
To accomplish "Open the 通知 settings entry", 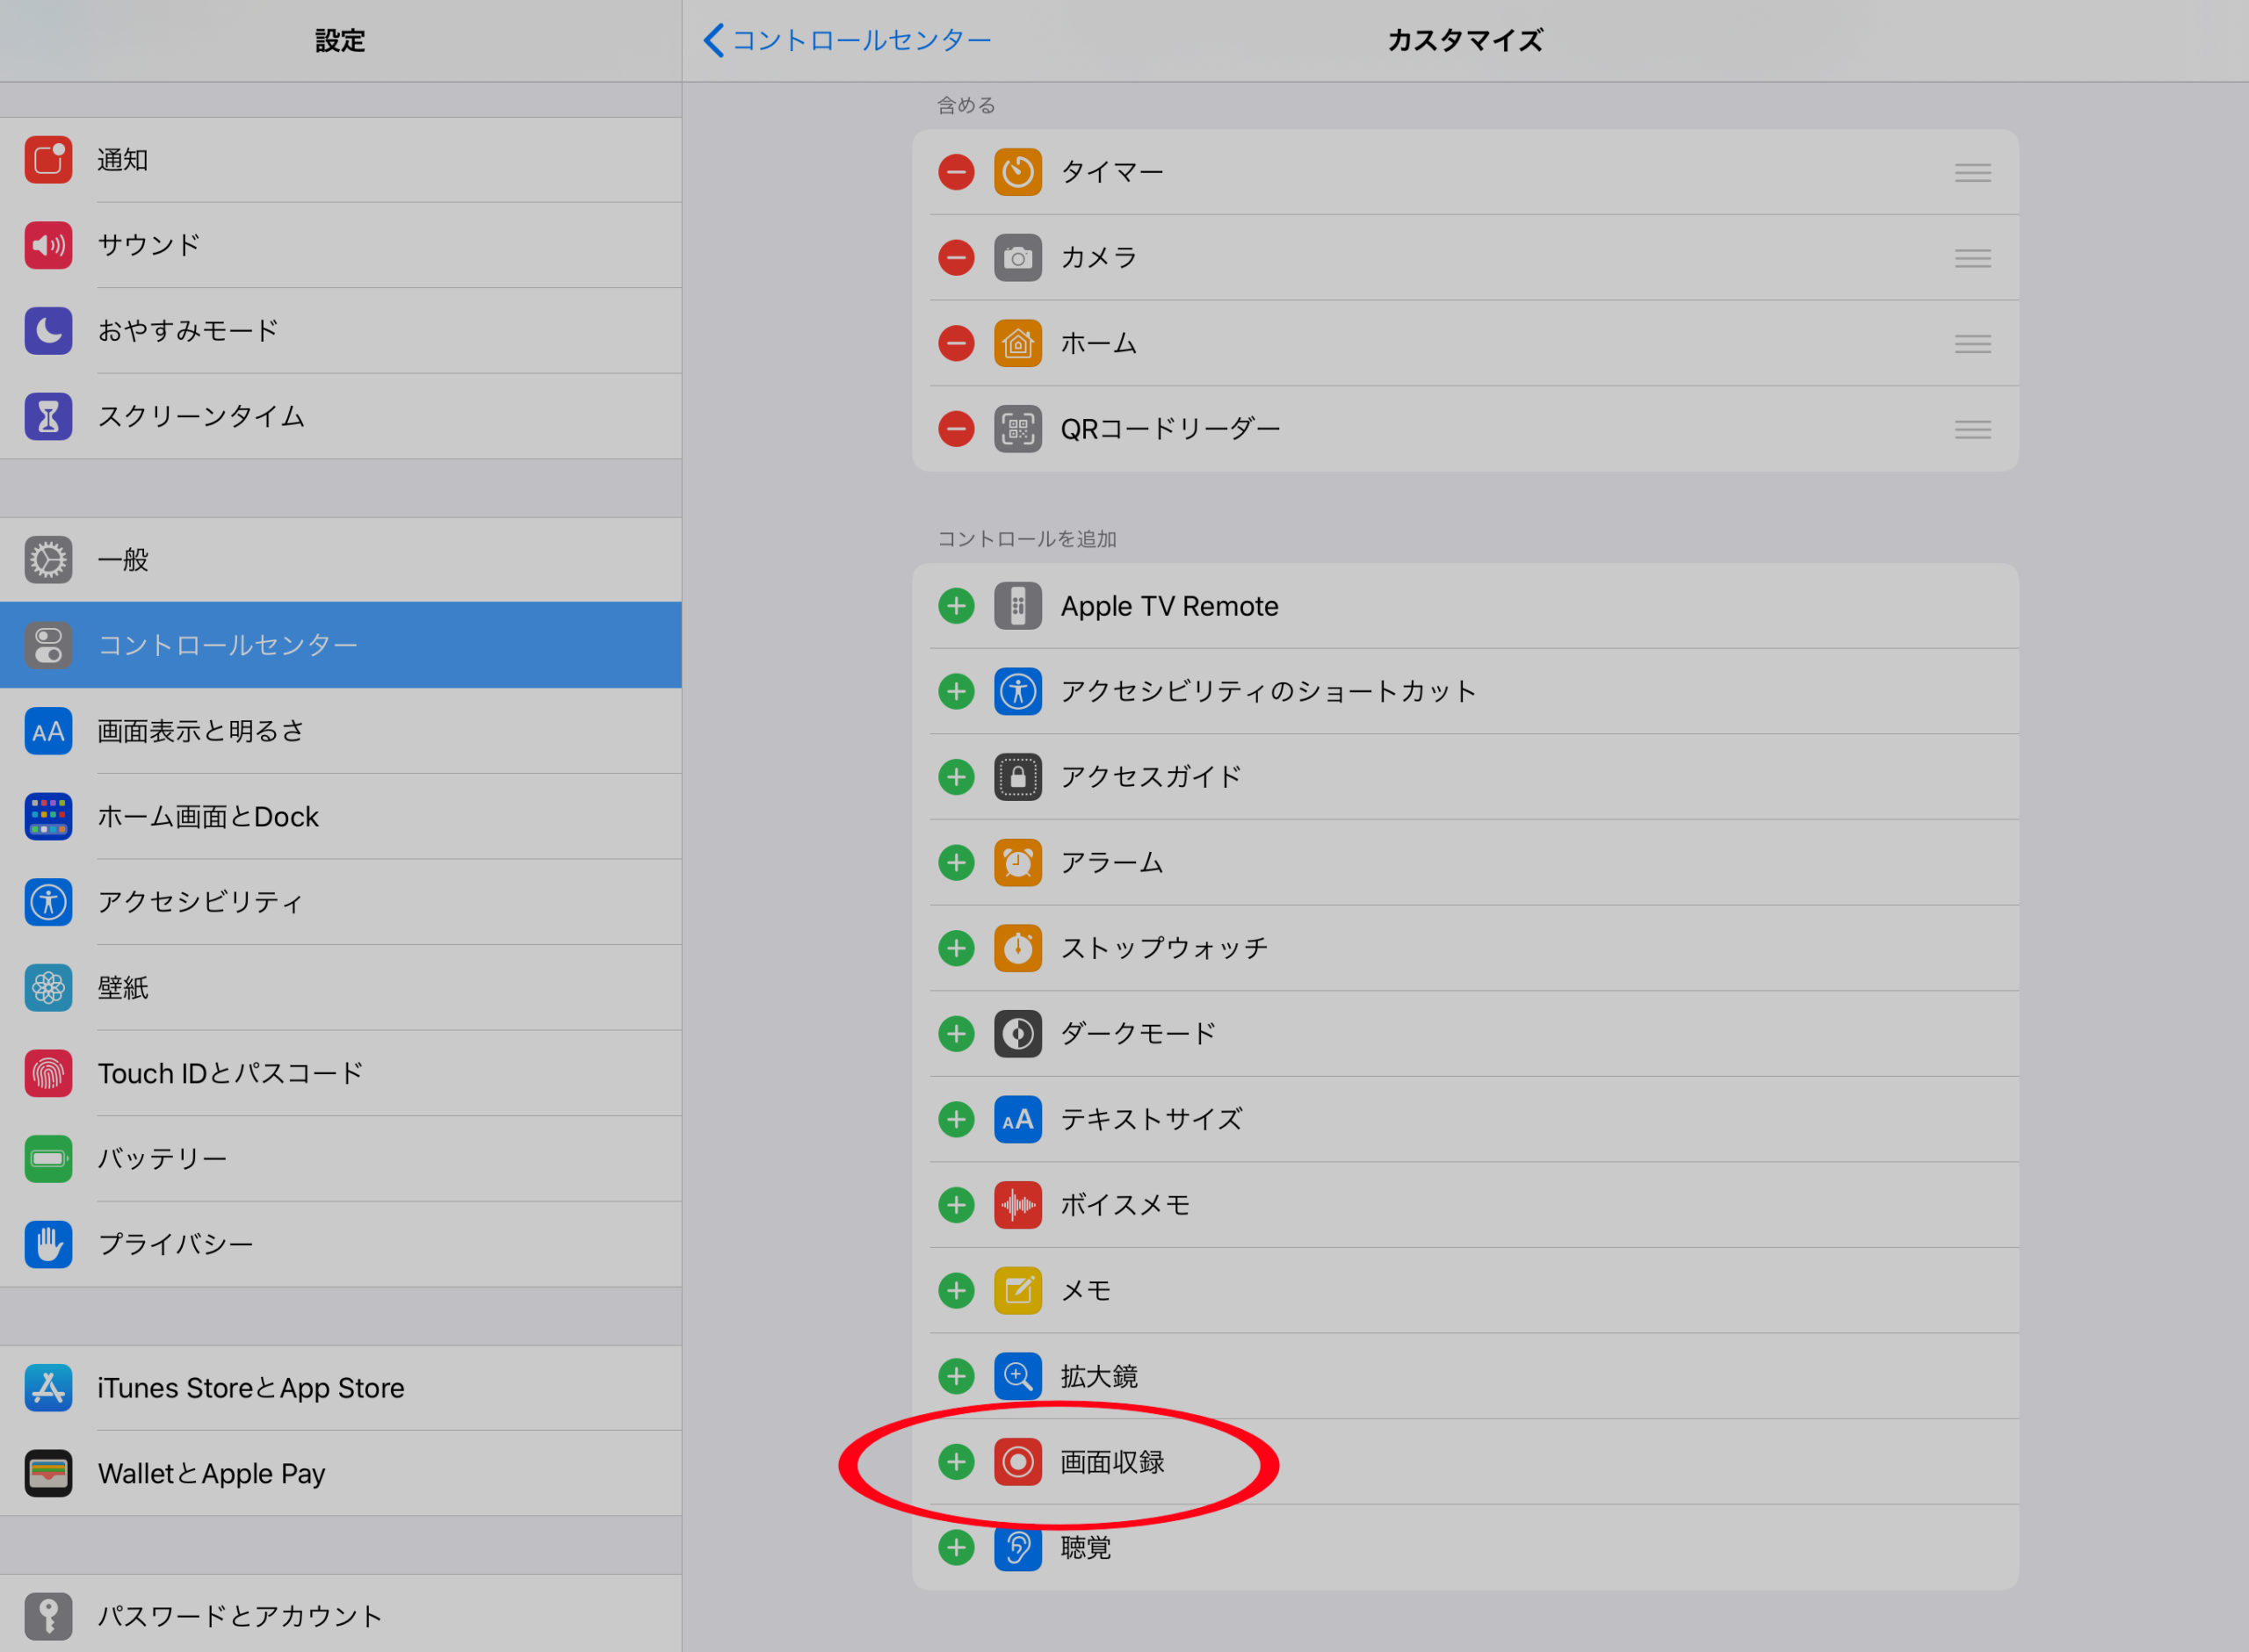I will point(341,160).
